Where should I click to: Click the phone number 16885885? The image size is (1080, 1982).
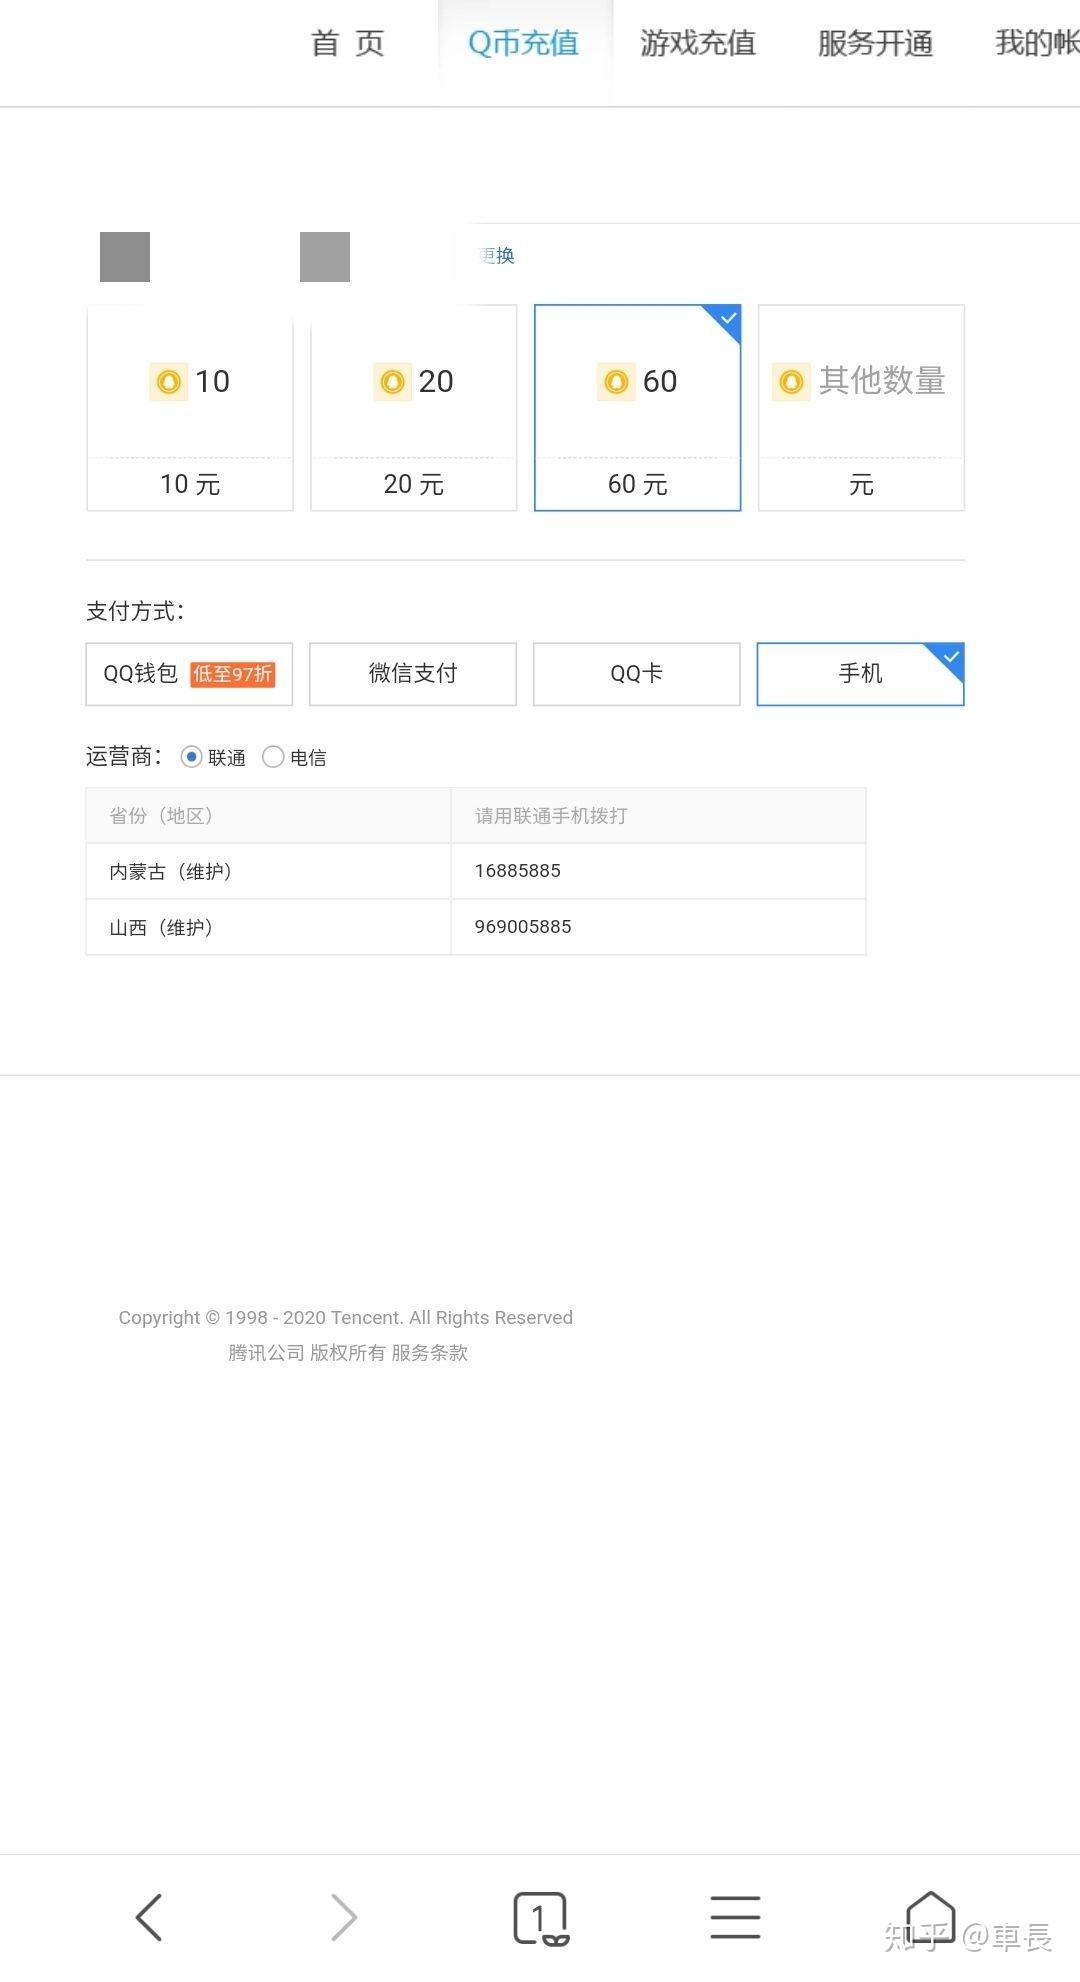click(518, 871)
